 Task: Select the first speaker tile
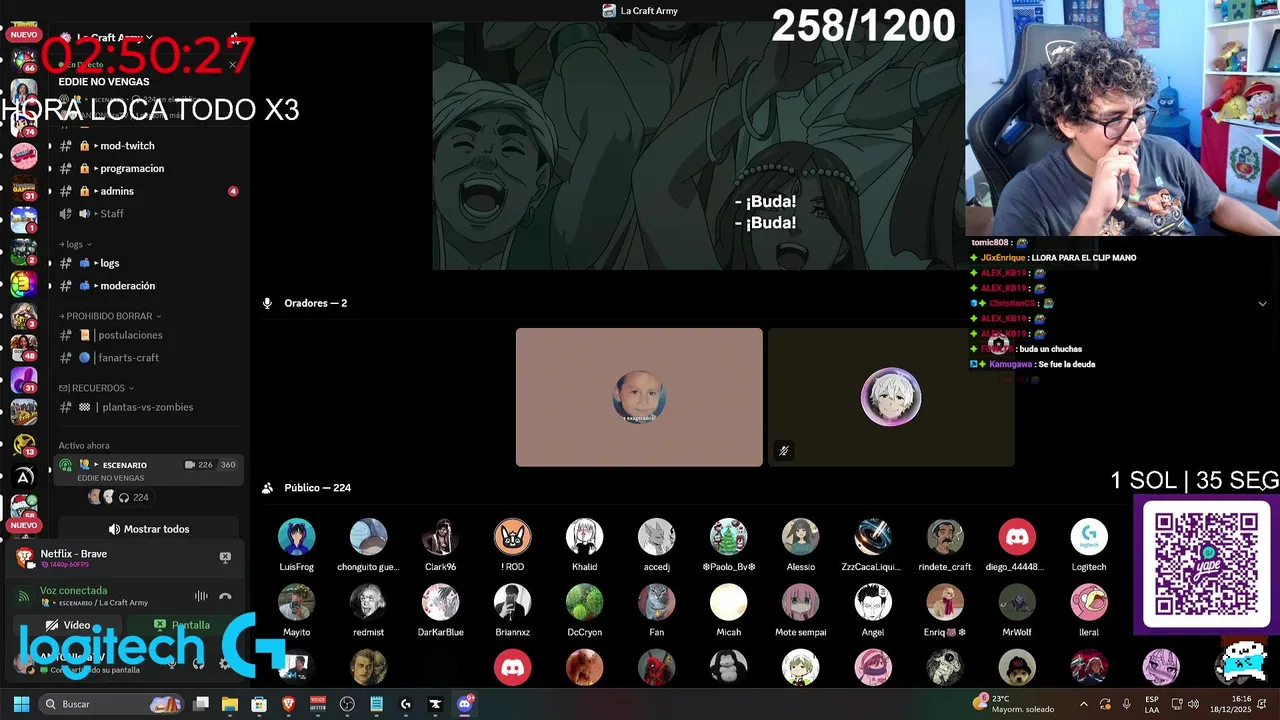click(x=639, y=397)
